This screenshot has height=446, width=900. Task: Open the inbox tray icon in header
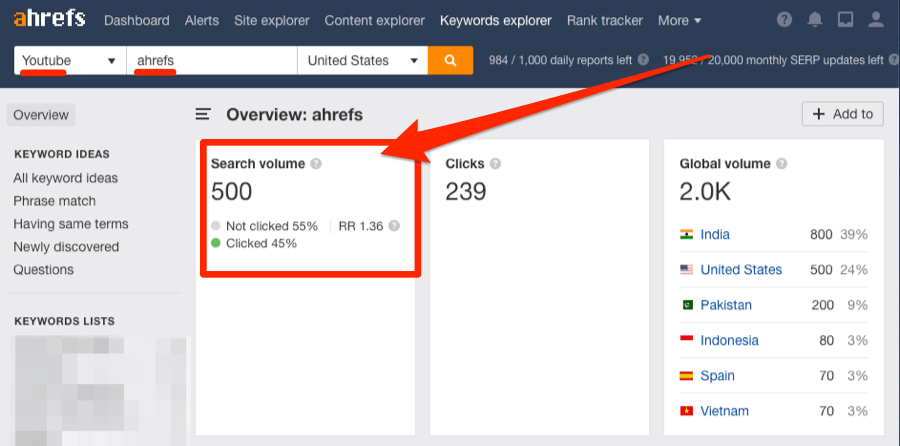coord(845,20)
